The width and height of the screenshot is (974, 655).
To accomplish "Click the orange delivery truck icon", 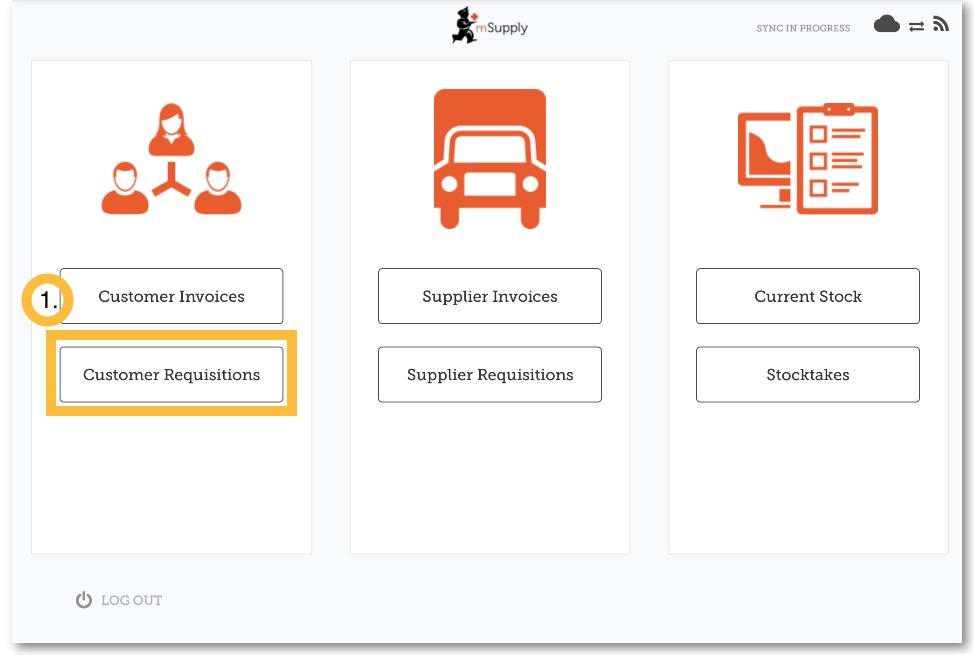I will point(490,159).
